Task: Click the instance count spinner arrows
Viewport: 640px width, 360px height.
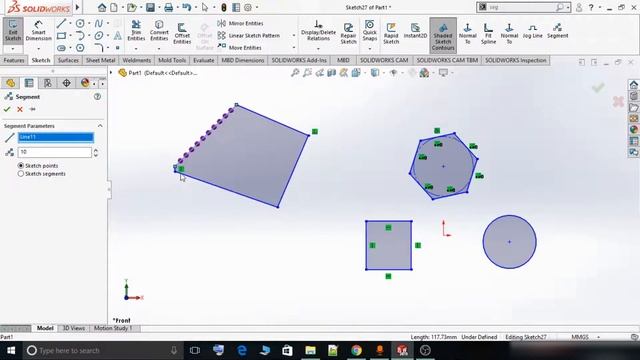Action: pyautogui.click(x=96, y=152)
